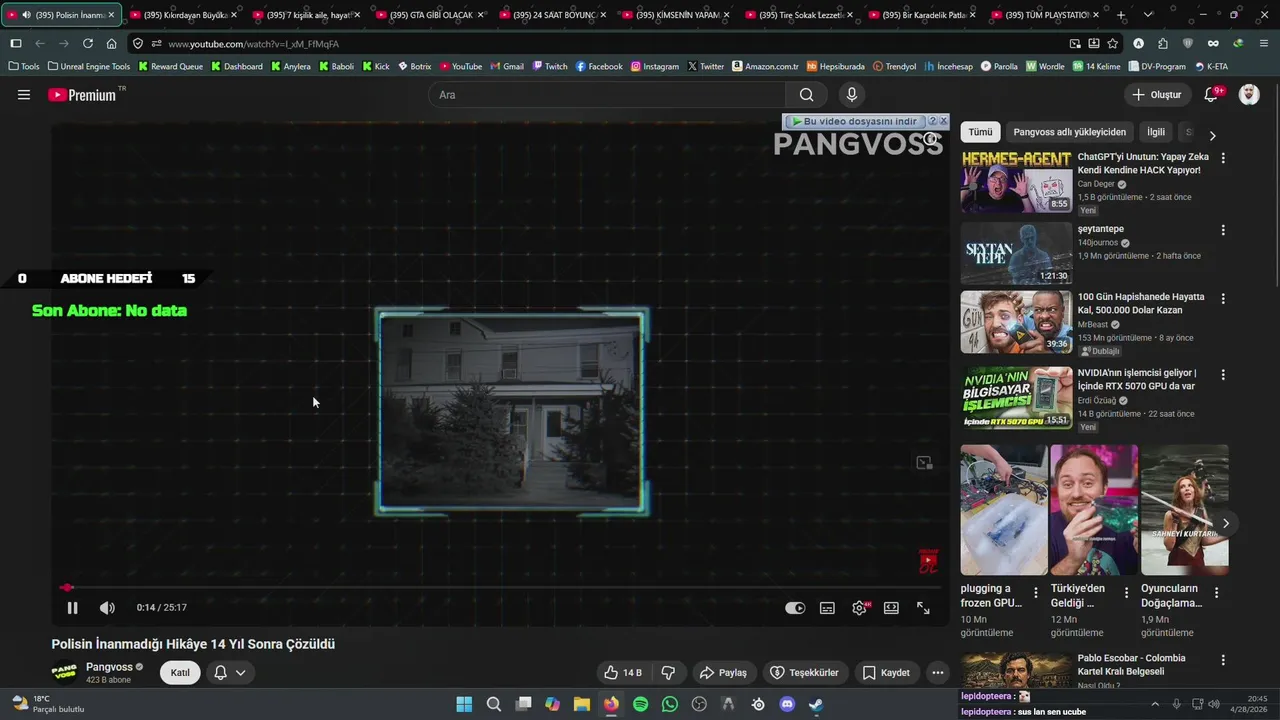Open ChatGPT'yi Unutun video thumbnail
This screenshot has height=720, width=1280.
tap(1016, 182)
